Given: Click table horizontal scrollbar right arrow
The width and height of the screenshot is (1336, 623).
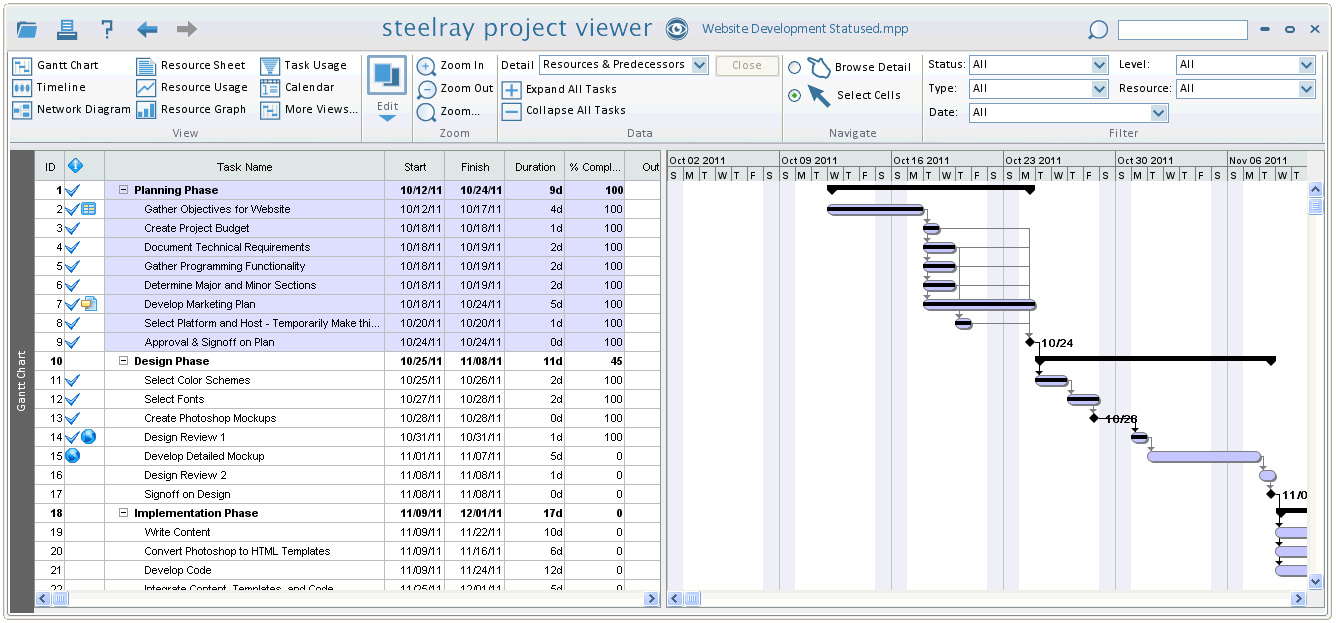Looking at the screenshot, I should coord(651,599).
